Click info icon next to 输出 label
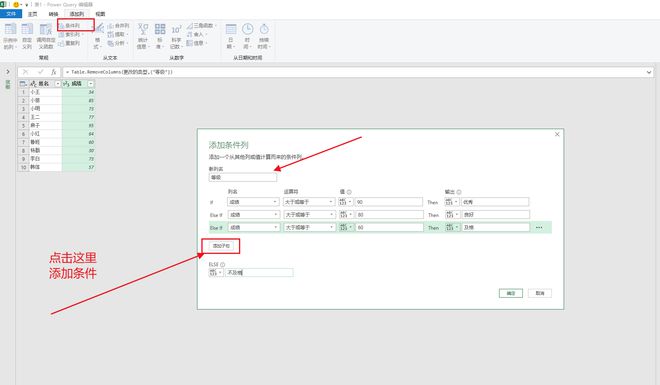Image resolution: width=660 pixels, height=385 pixels. (x=459, y=192)
